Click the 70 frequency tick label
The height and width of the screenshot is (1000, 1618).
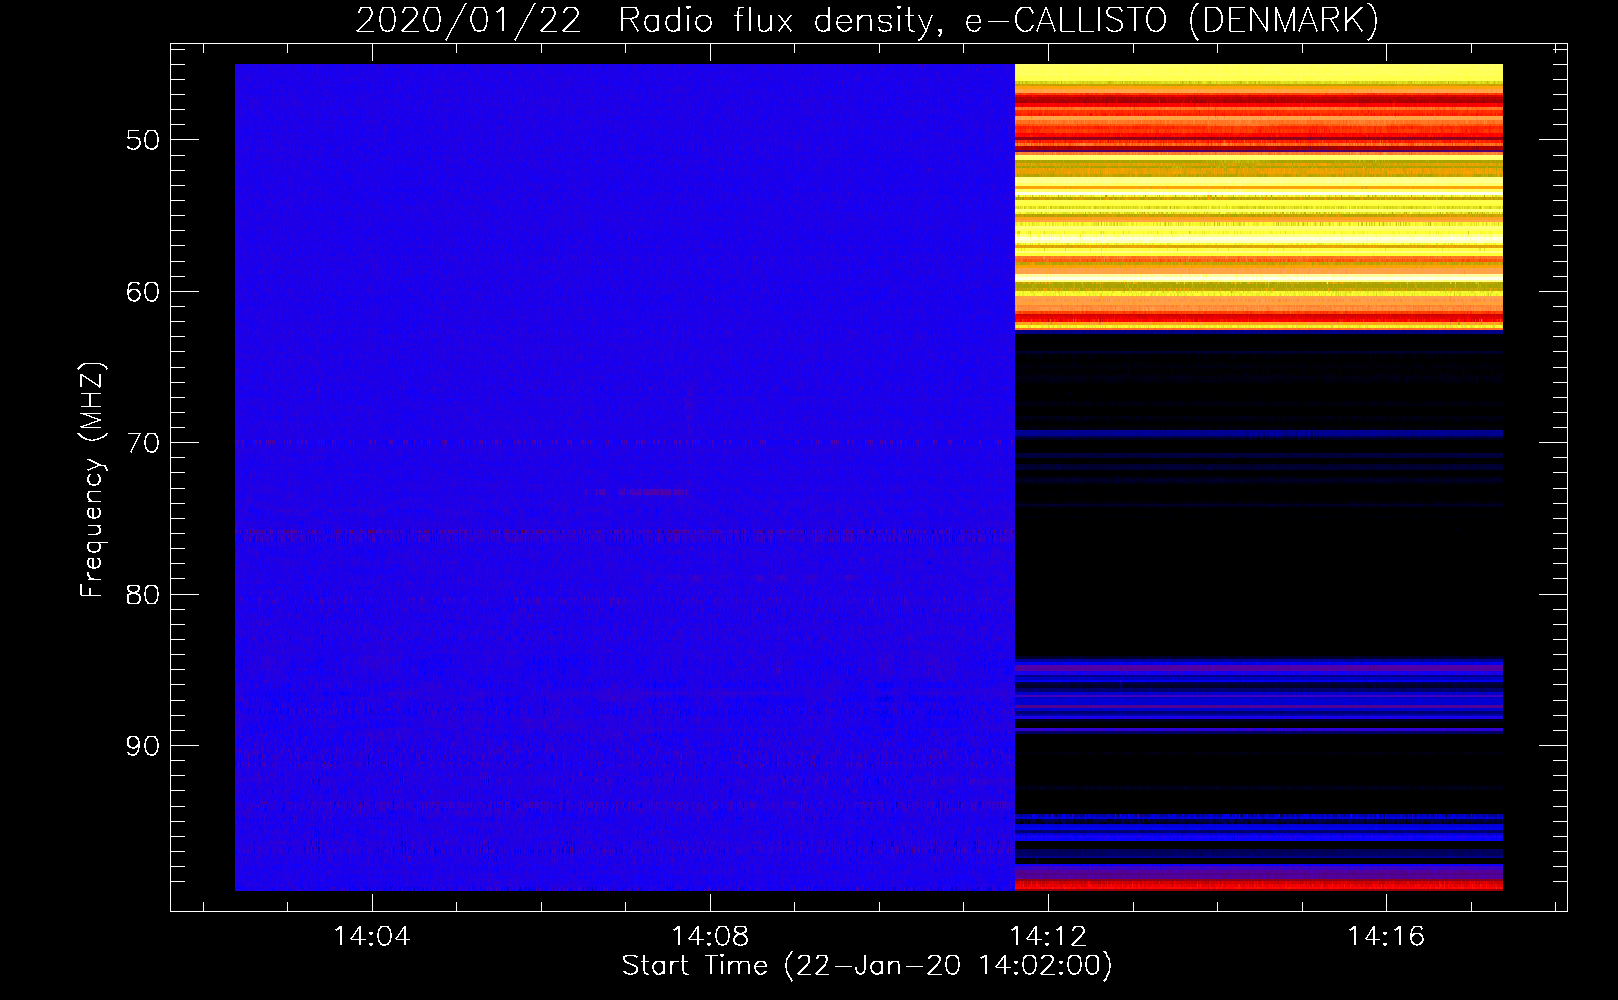143,443
